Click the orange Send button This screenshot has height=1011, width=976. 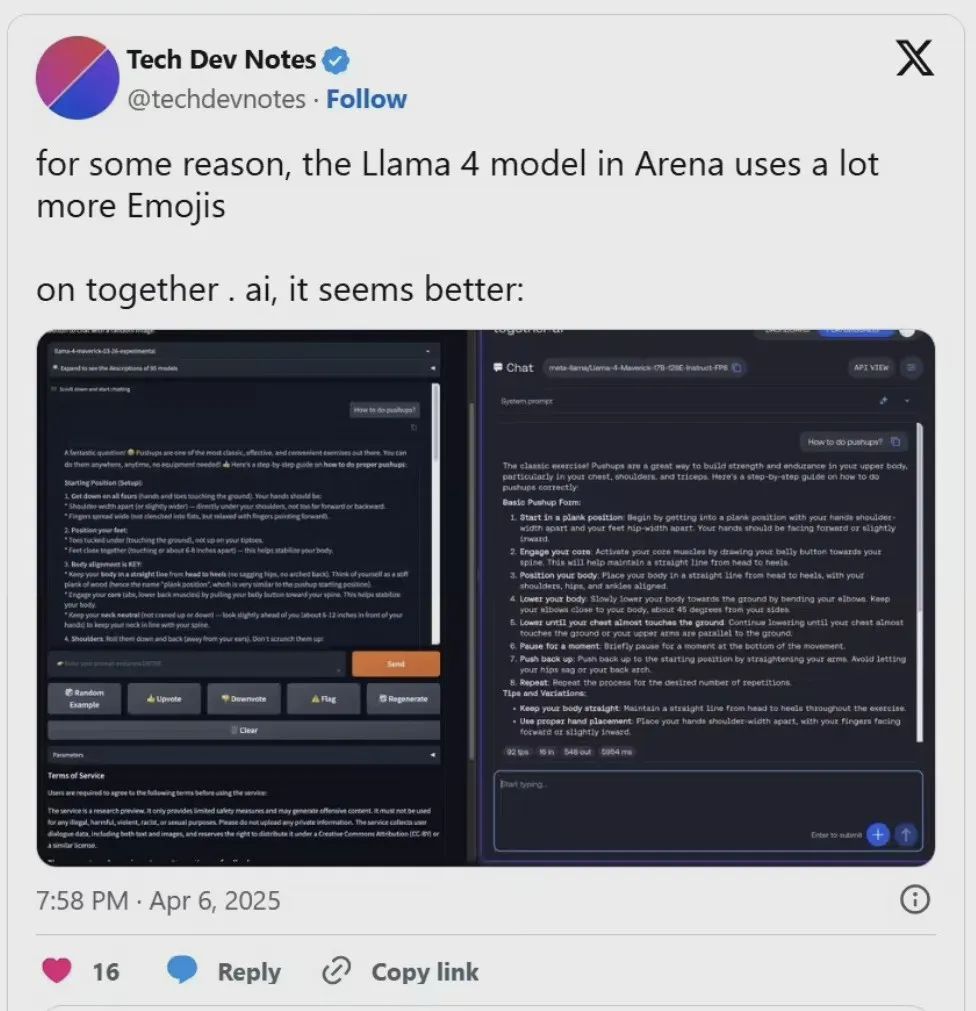[396, 663]
